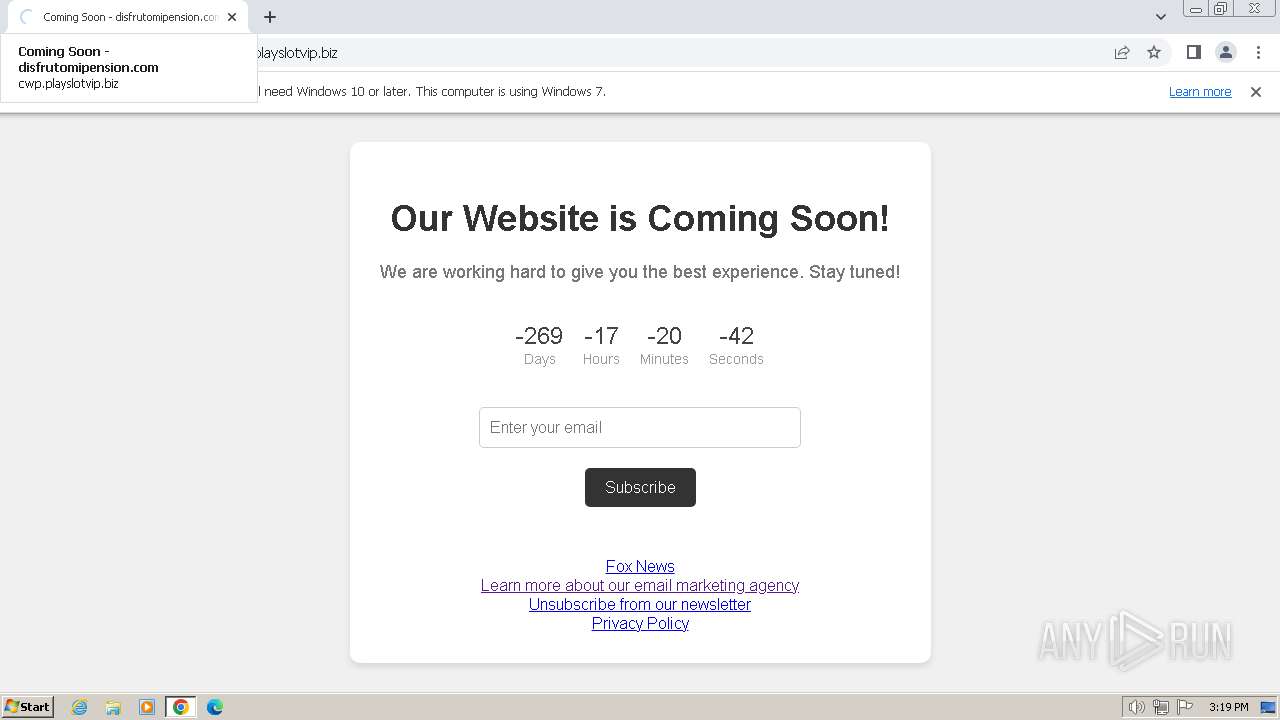The height and width of the screenshot is (720, 1280).
Task: Select the Coming Soon tab title
Action: click(x=130, y=17)
